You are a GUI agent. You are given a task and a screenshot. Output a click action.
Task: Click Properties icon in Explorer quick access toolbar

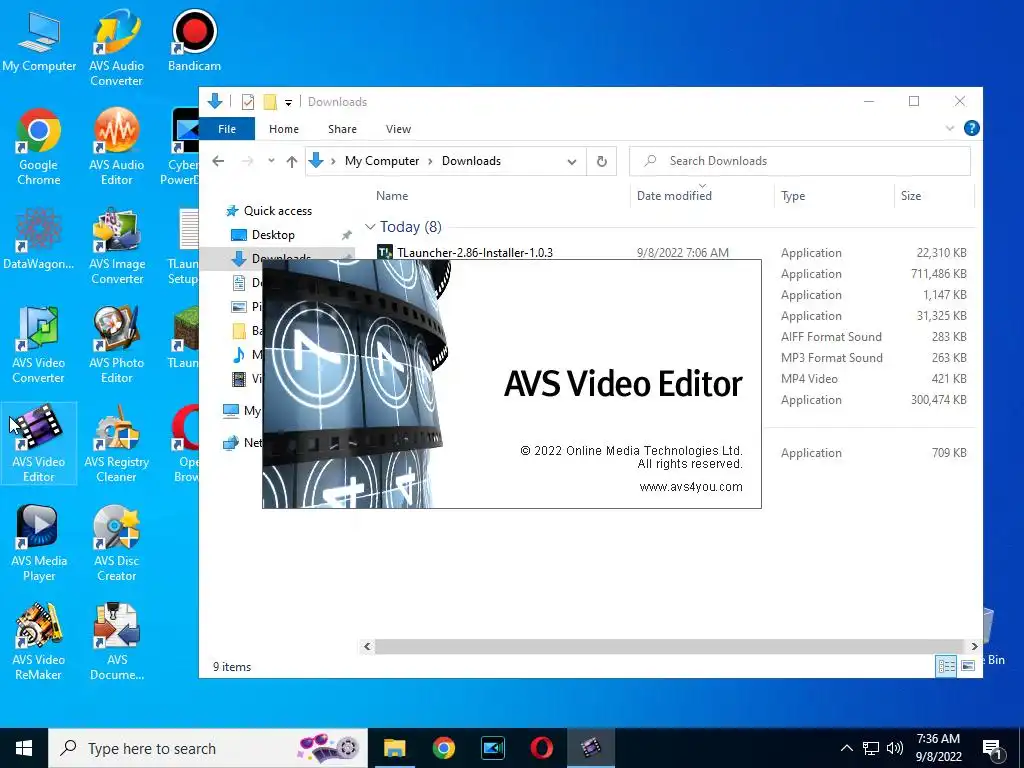click(248, 102)
